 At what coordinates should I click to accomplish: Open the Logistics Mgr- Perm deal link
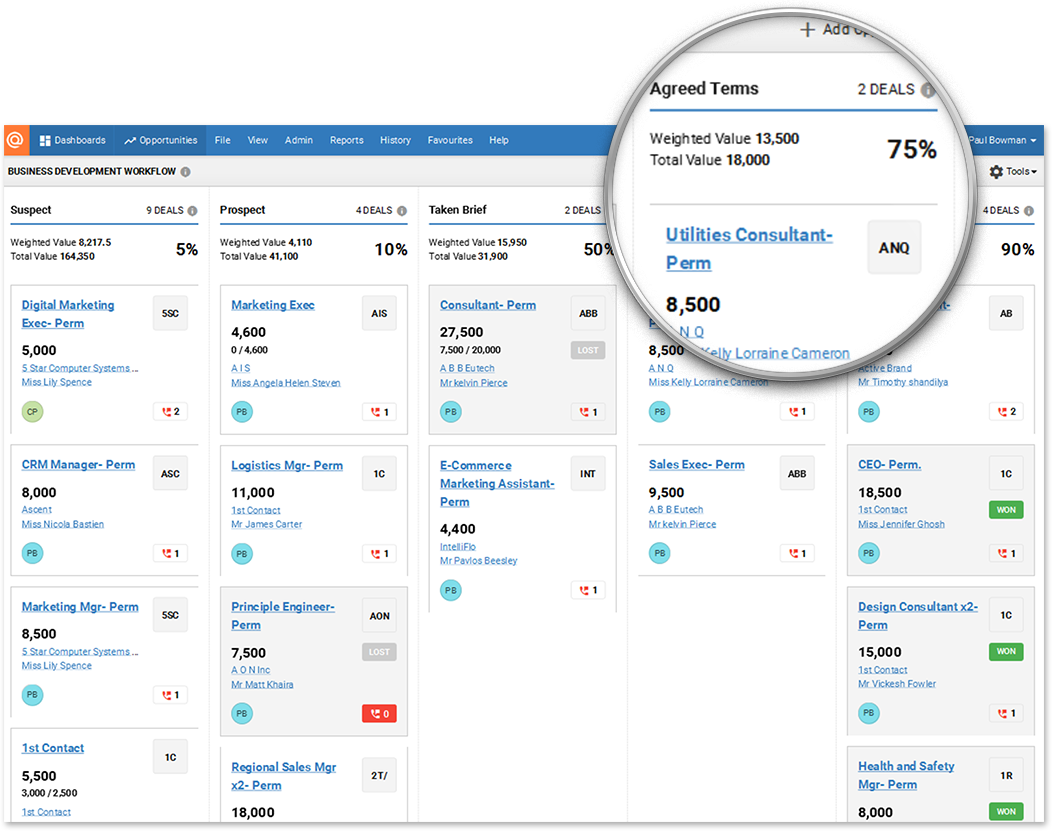coord(286,465)
